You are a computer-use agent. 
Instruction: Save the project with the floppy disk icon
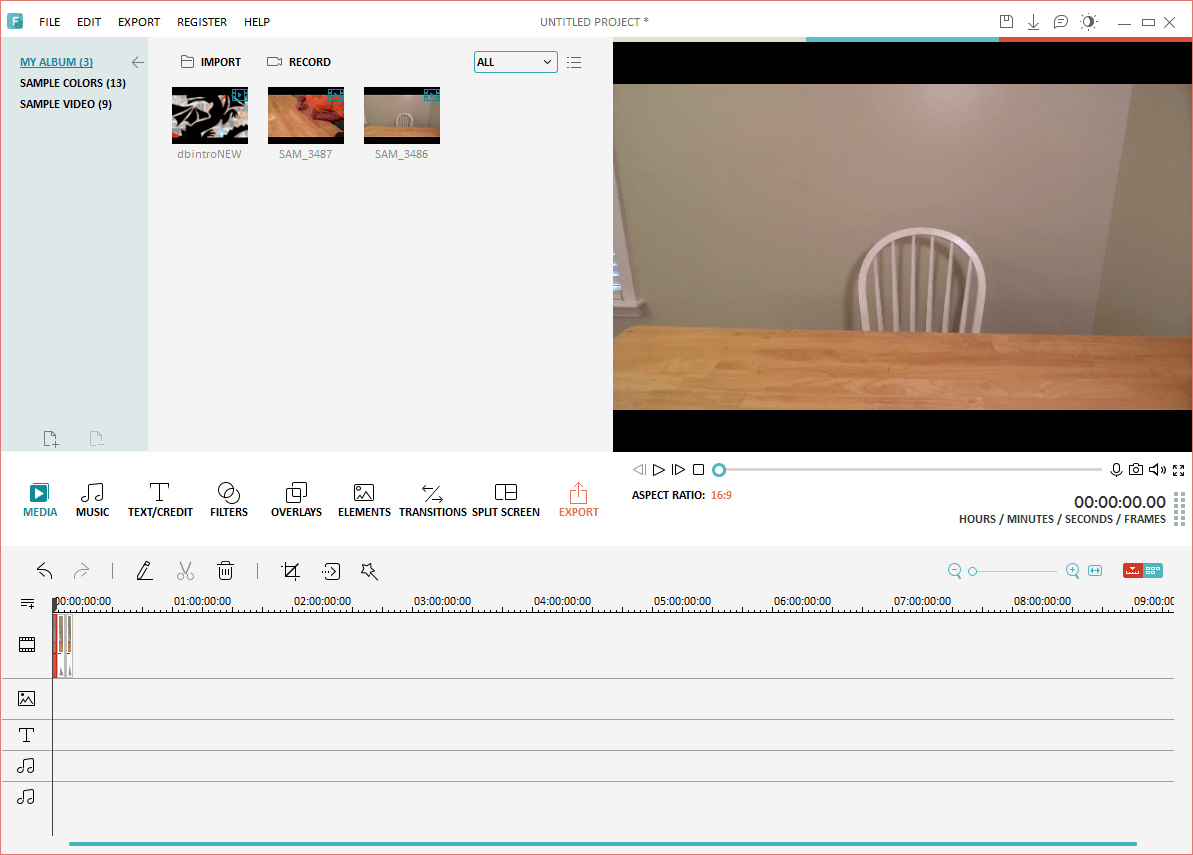1006,22
